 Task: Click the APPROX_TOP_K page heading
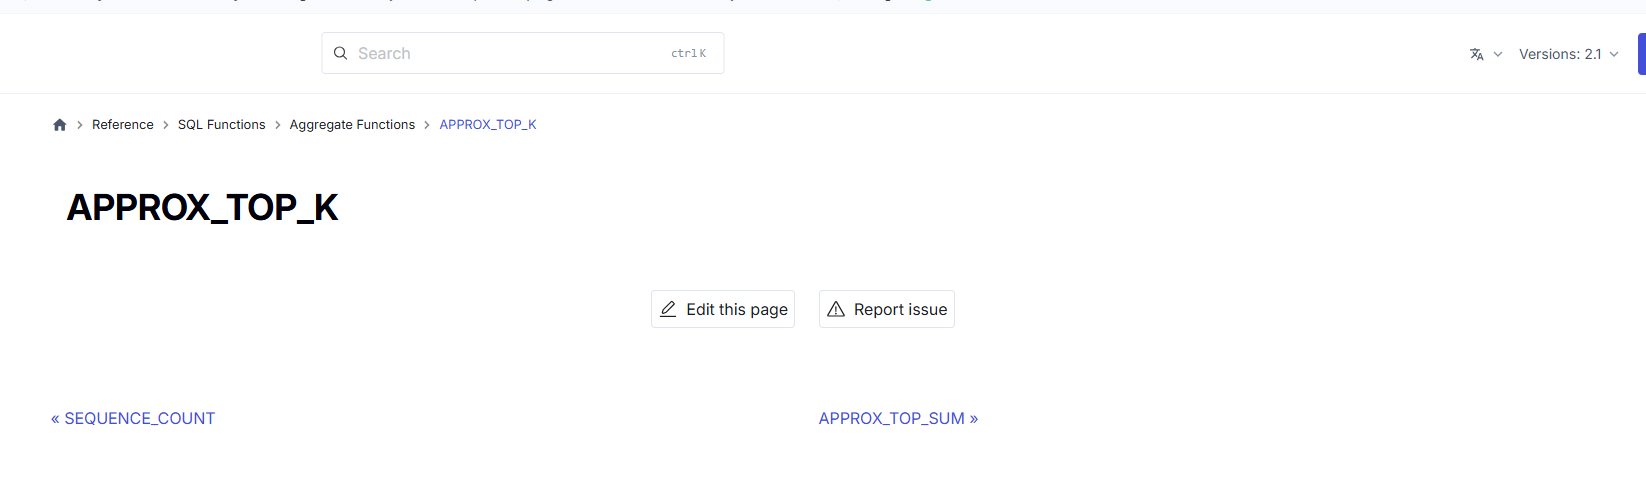[x=203, y=207]
